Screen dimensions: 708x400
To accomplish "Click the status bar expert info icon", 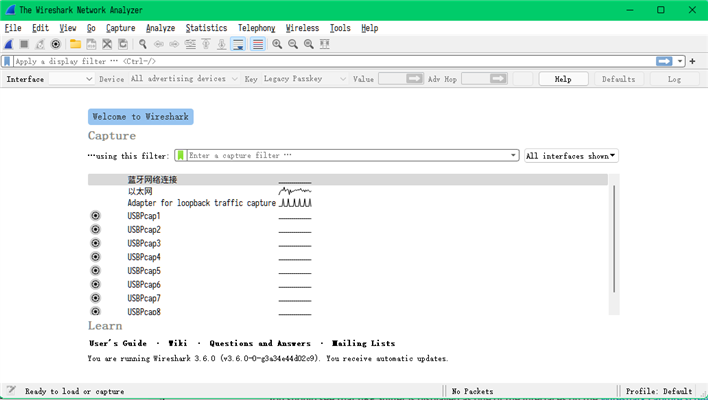I will 11,391.
